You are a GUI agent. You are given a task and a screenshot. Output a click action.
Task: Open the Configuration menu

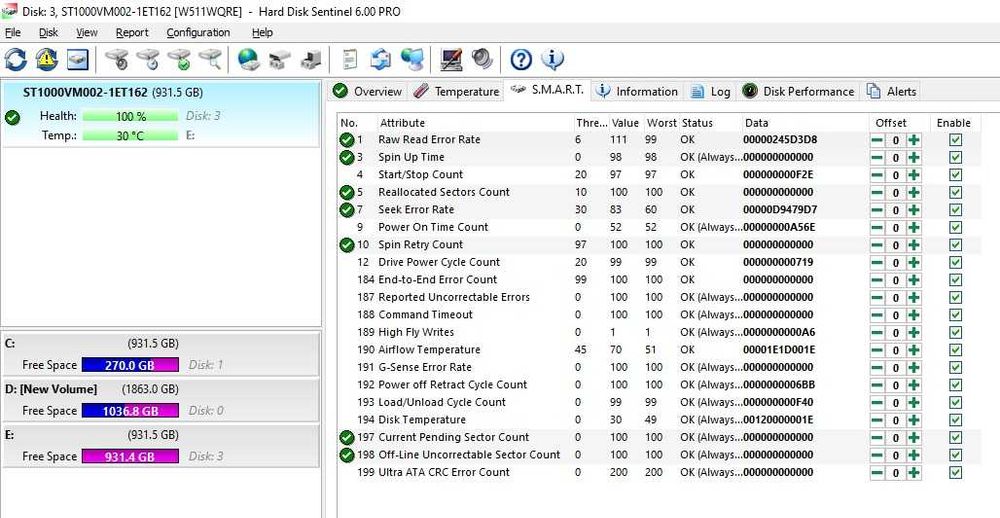198,33
